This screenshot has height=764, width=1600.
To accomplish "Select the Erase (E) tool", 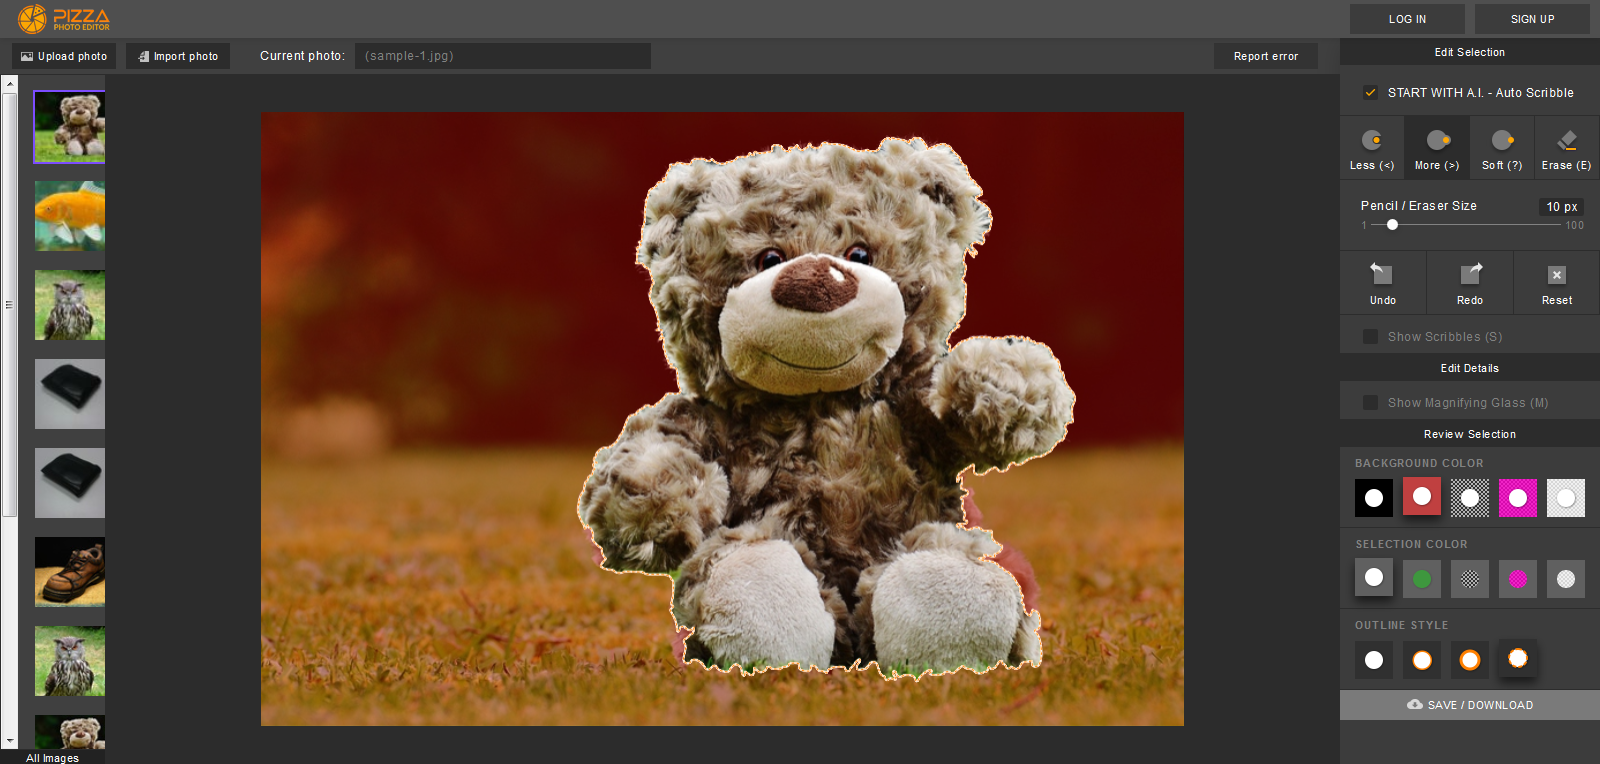I will pyautogui.click(x=1566, y=148).
